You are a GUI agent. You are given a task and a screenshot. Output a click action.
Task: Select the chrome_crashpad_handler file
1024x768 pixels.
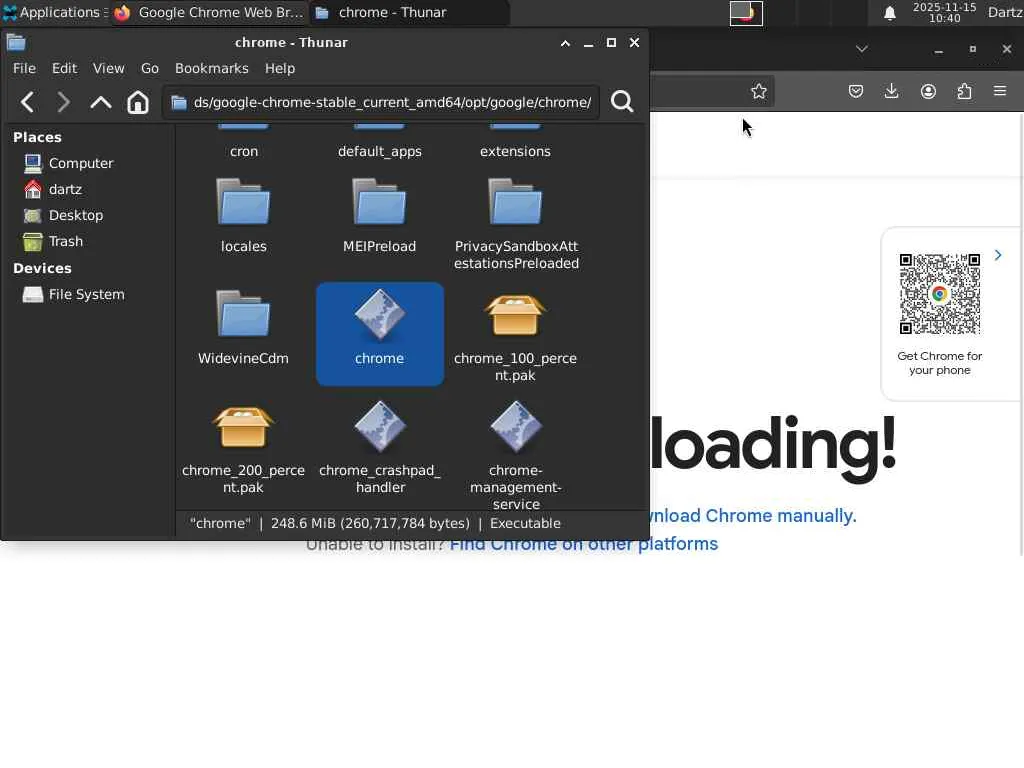click(380, 449)
